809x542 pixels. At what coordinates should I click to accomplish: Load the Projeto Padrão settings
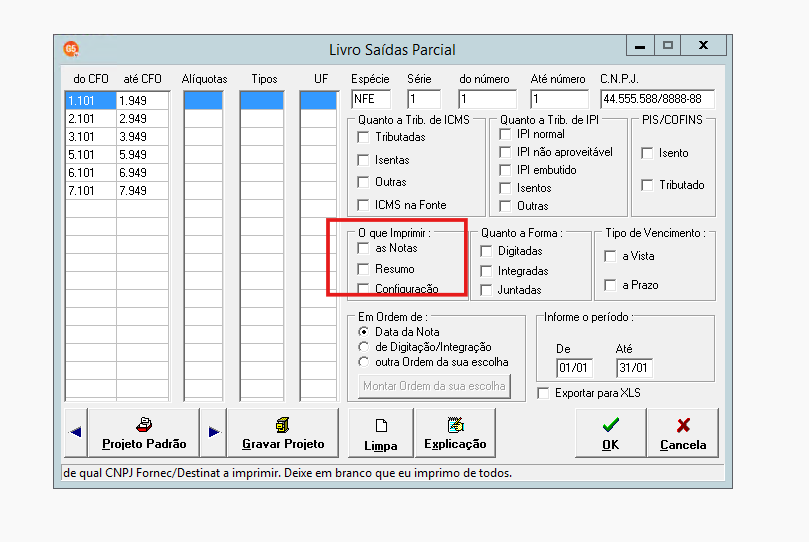point(144,432)
